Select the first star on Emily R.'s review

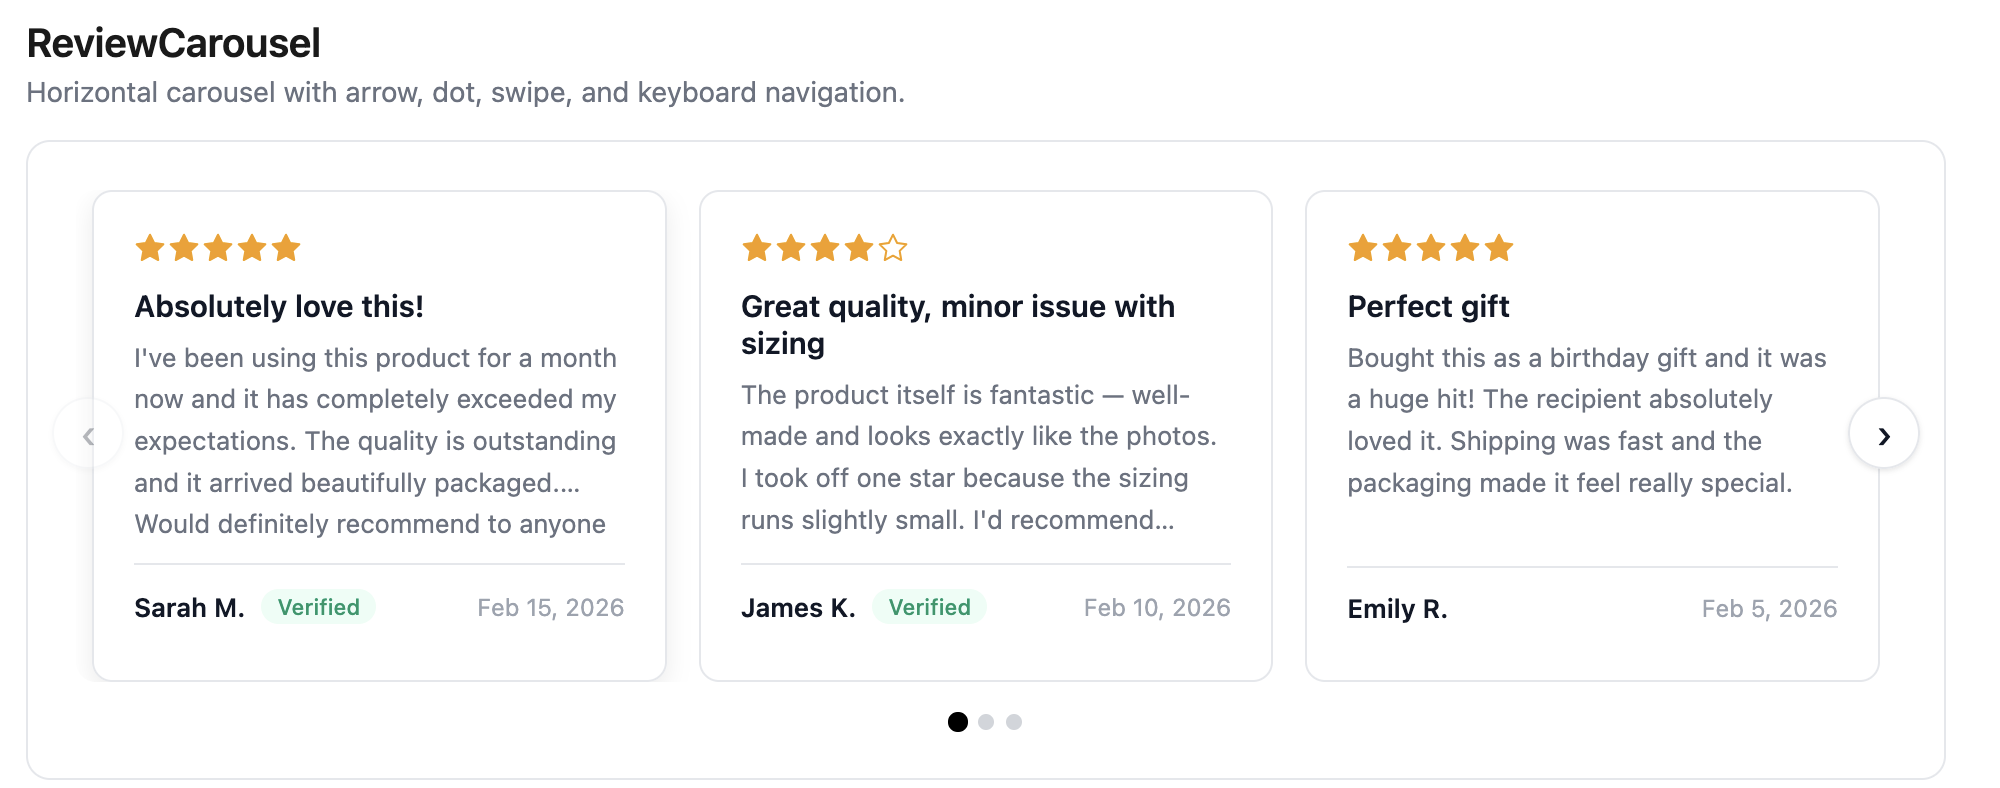pyautogui.click(x=1361, y=247)
